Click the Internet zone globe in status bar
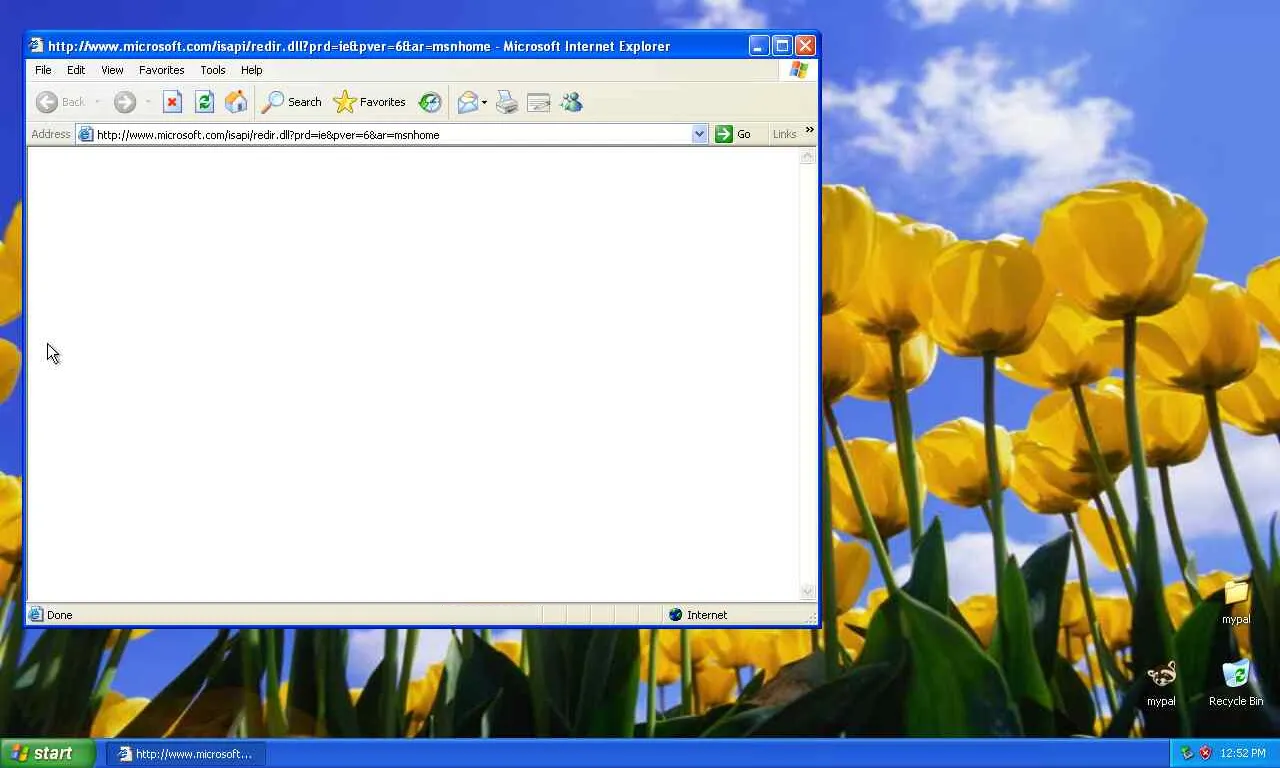Image resolution: width=1280 pixels, height=768 pixels. tap(676, 615)
